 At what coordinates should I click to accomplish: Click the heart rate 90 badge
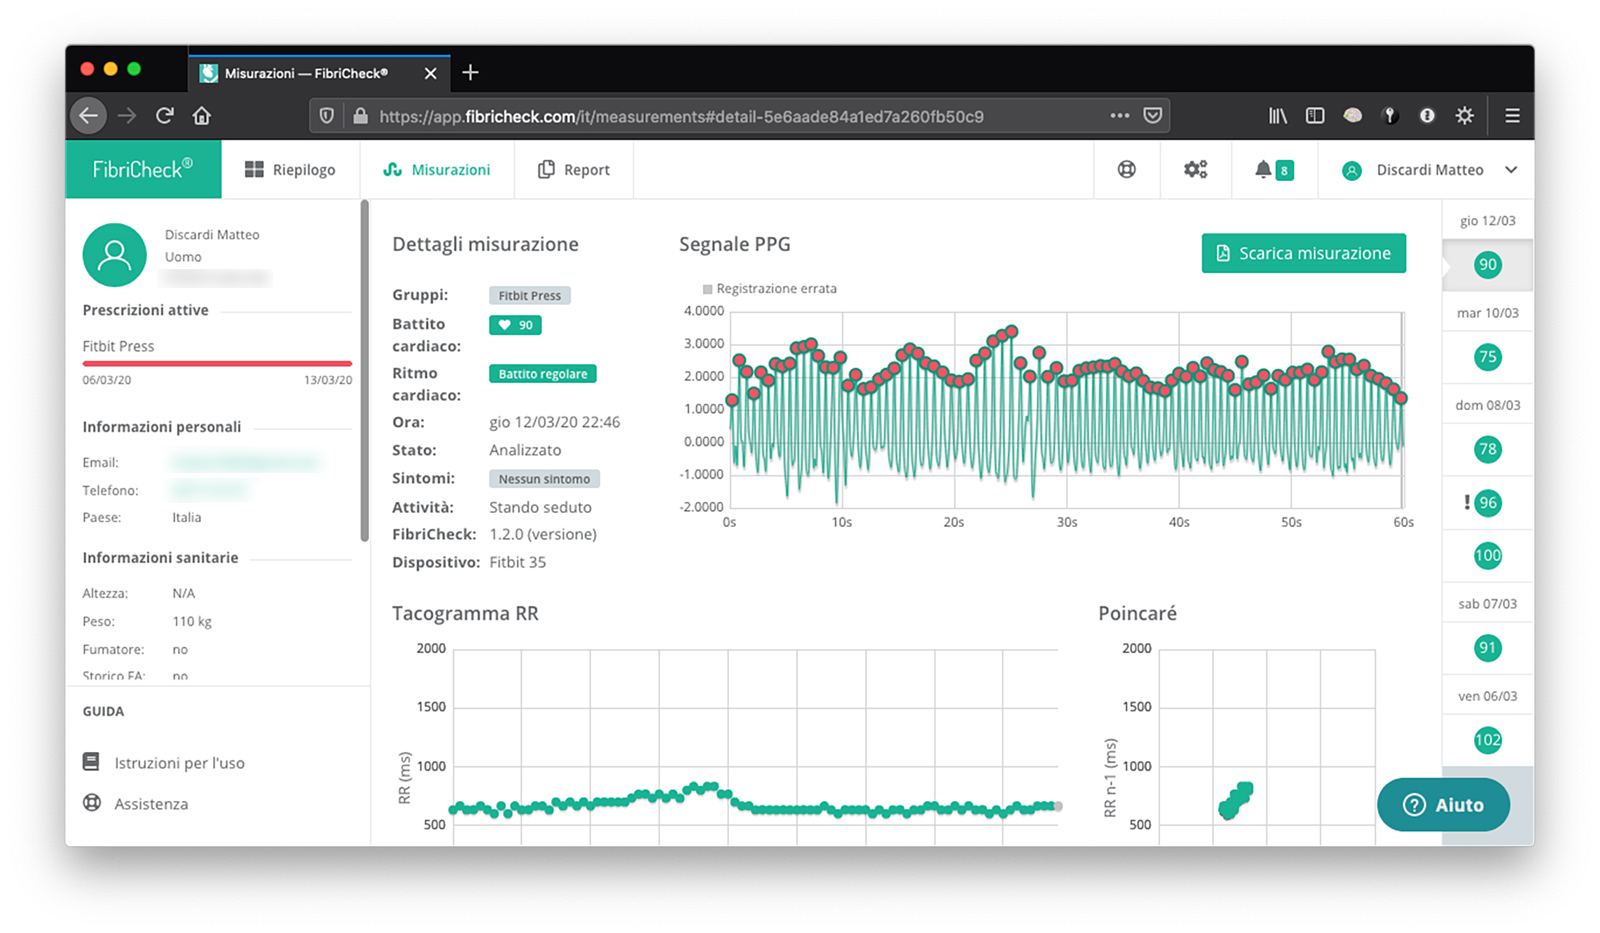(x=515, y=325)
